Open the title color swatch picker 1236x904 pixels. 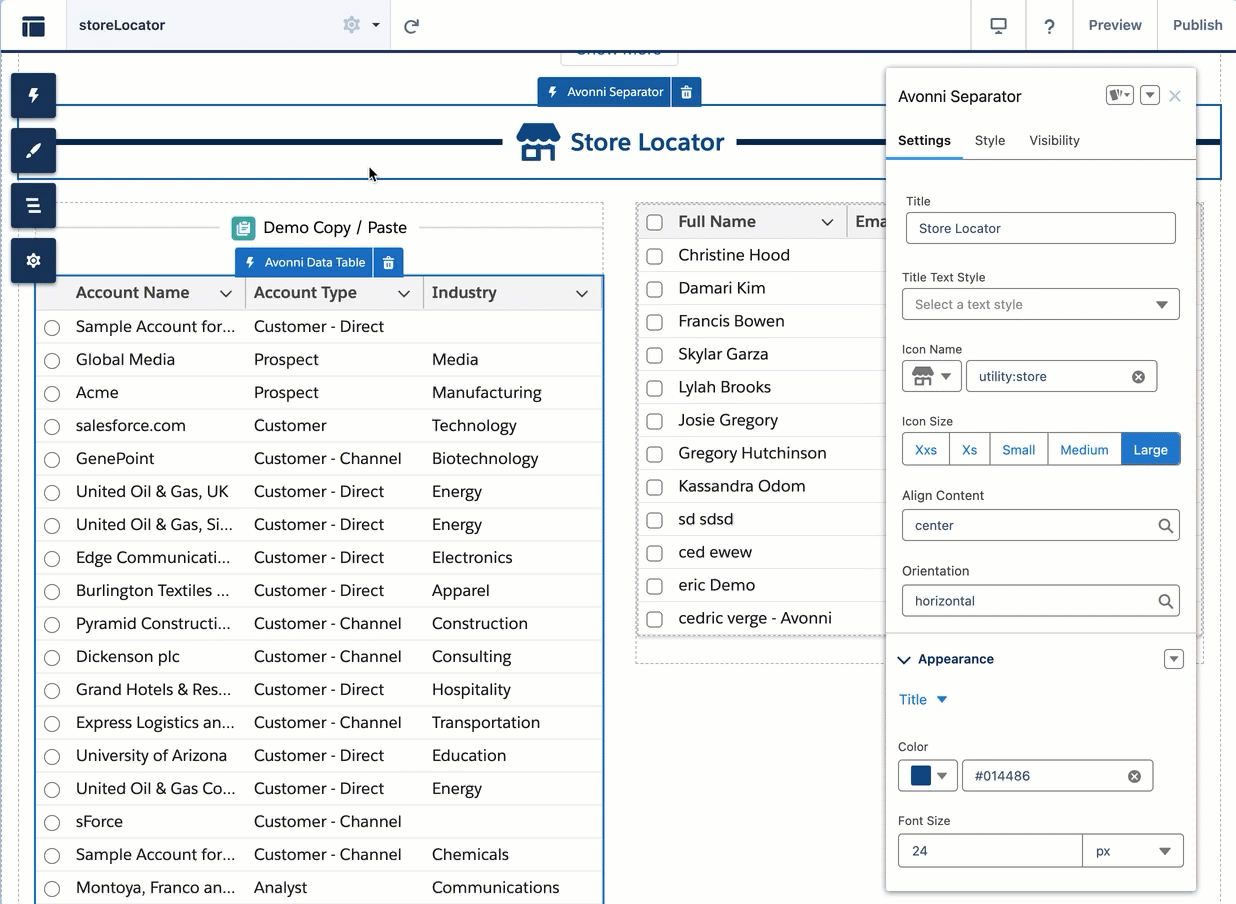click(x=928, y=776)
